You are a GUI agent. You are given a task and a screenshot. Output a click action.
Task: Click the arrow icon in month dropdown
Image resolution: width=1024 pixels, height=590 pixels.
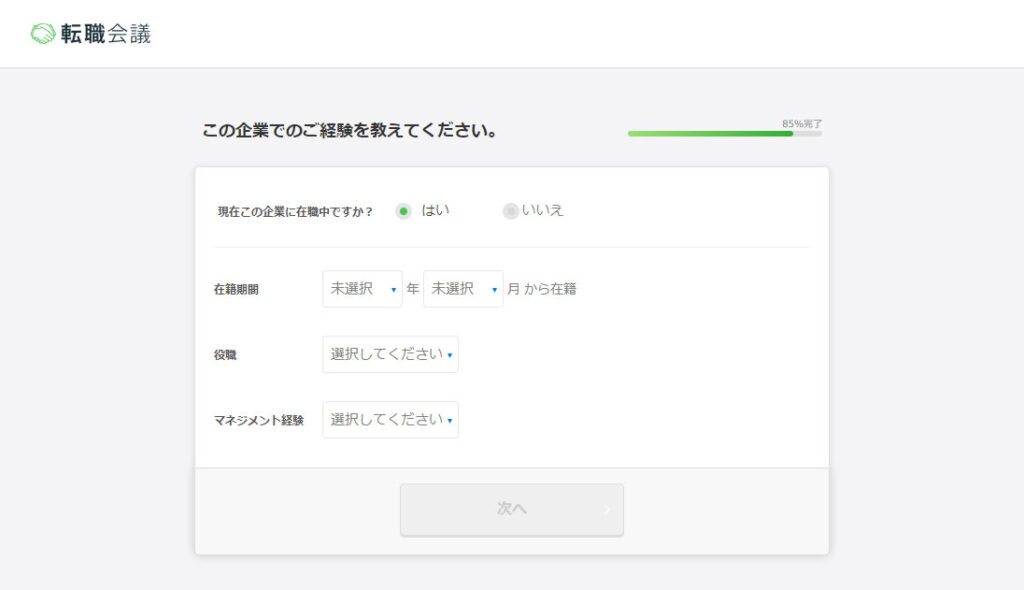pyautogui.click(x=494, y=290)
